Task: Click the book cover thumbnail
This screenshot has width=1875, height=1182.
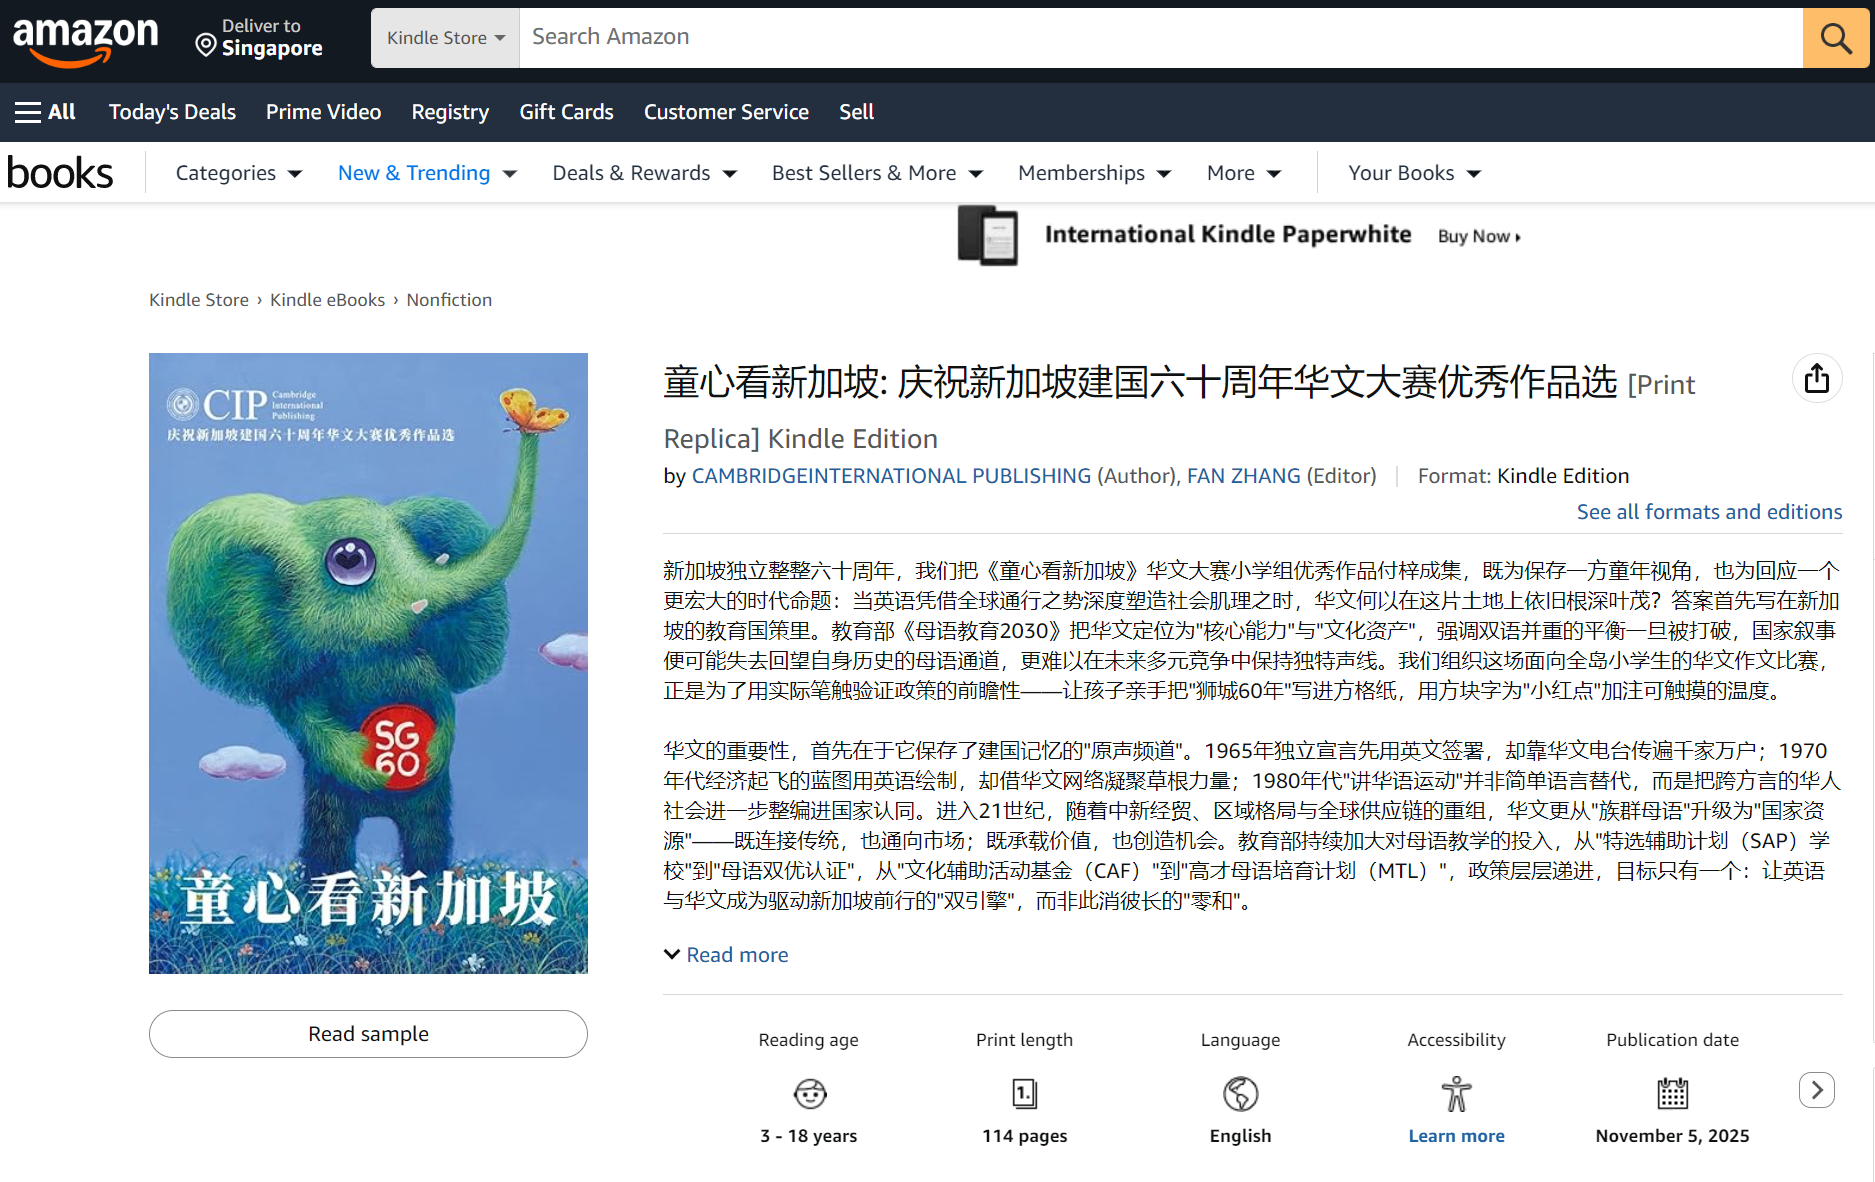Action: tap(368, 663)
